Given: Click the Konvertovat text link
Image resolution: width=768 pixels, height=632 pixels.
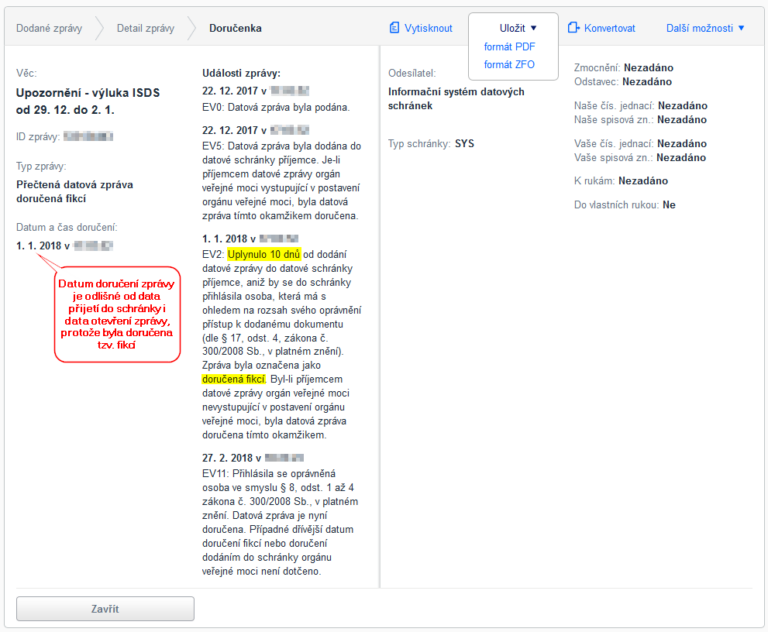Looking at the screenshot, I should coord(609,28).
